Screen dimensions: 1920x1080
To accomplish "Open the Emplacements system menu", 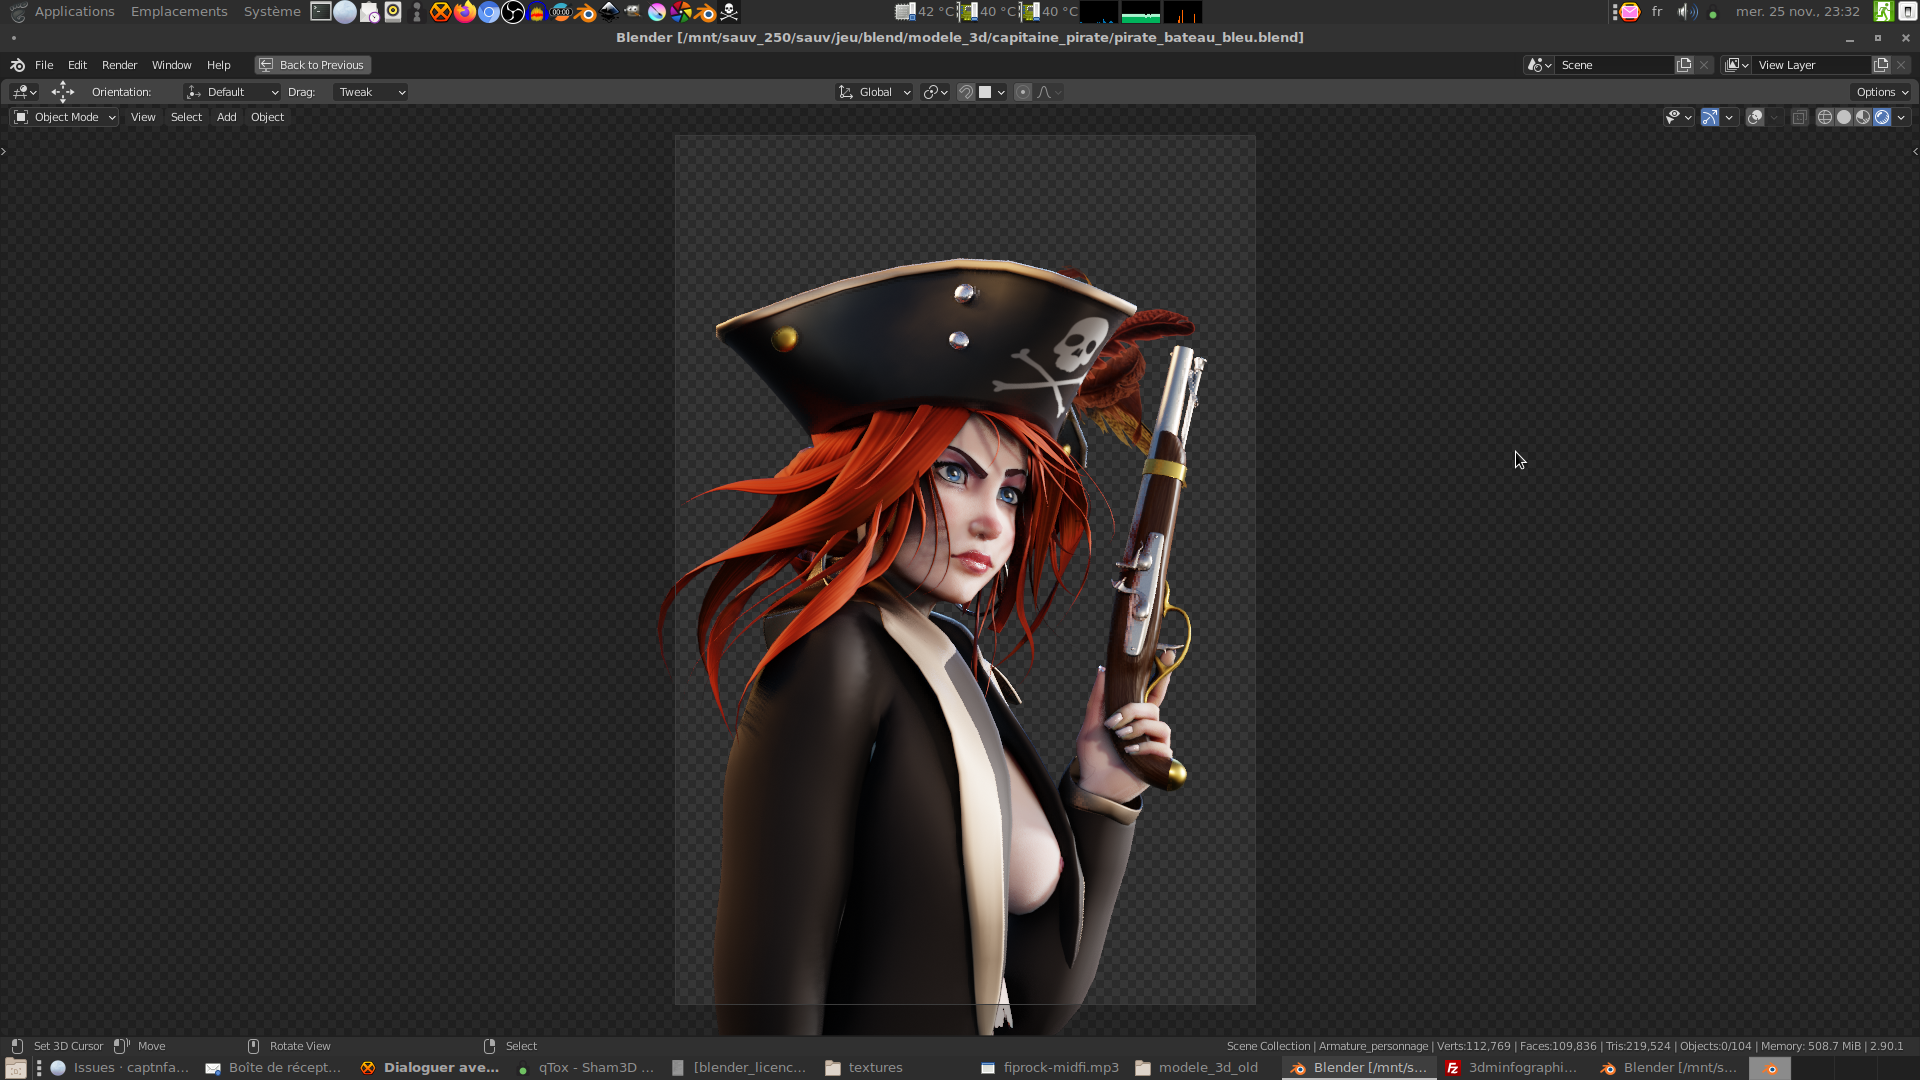I will [x=179, y=12].
